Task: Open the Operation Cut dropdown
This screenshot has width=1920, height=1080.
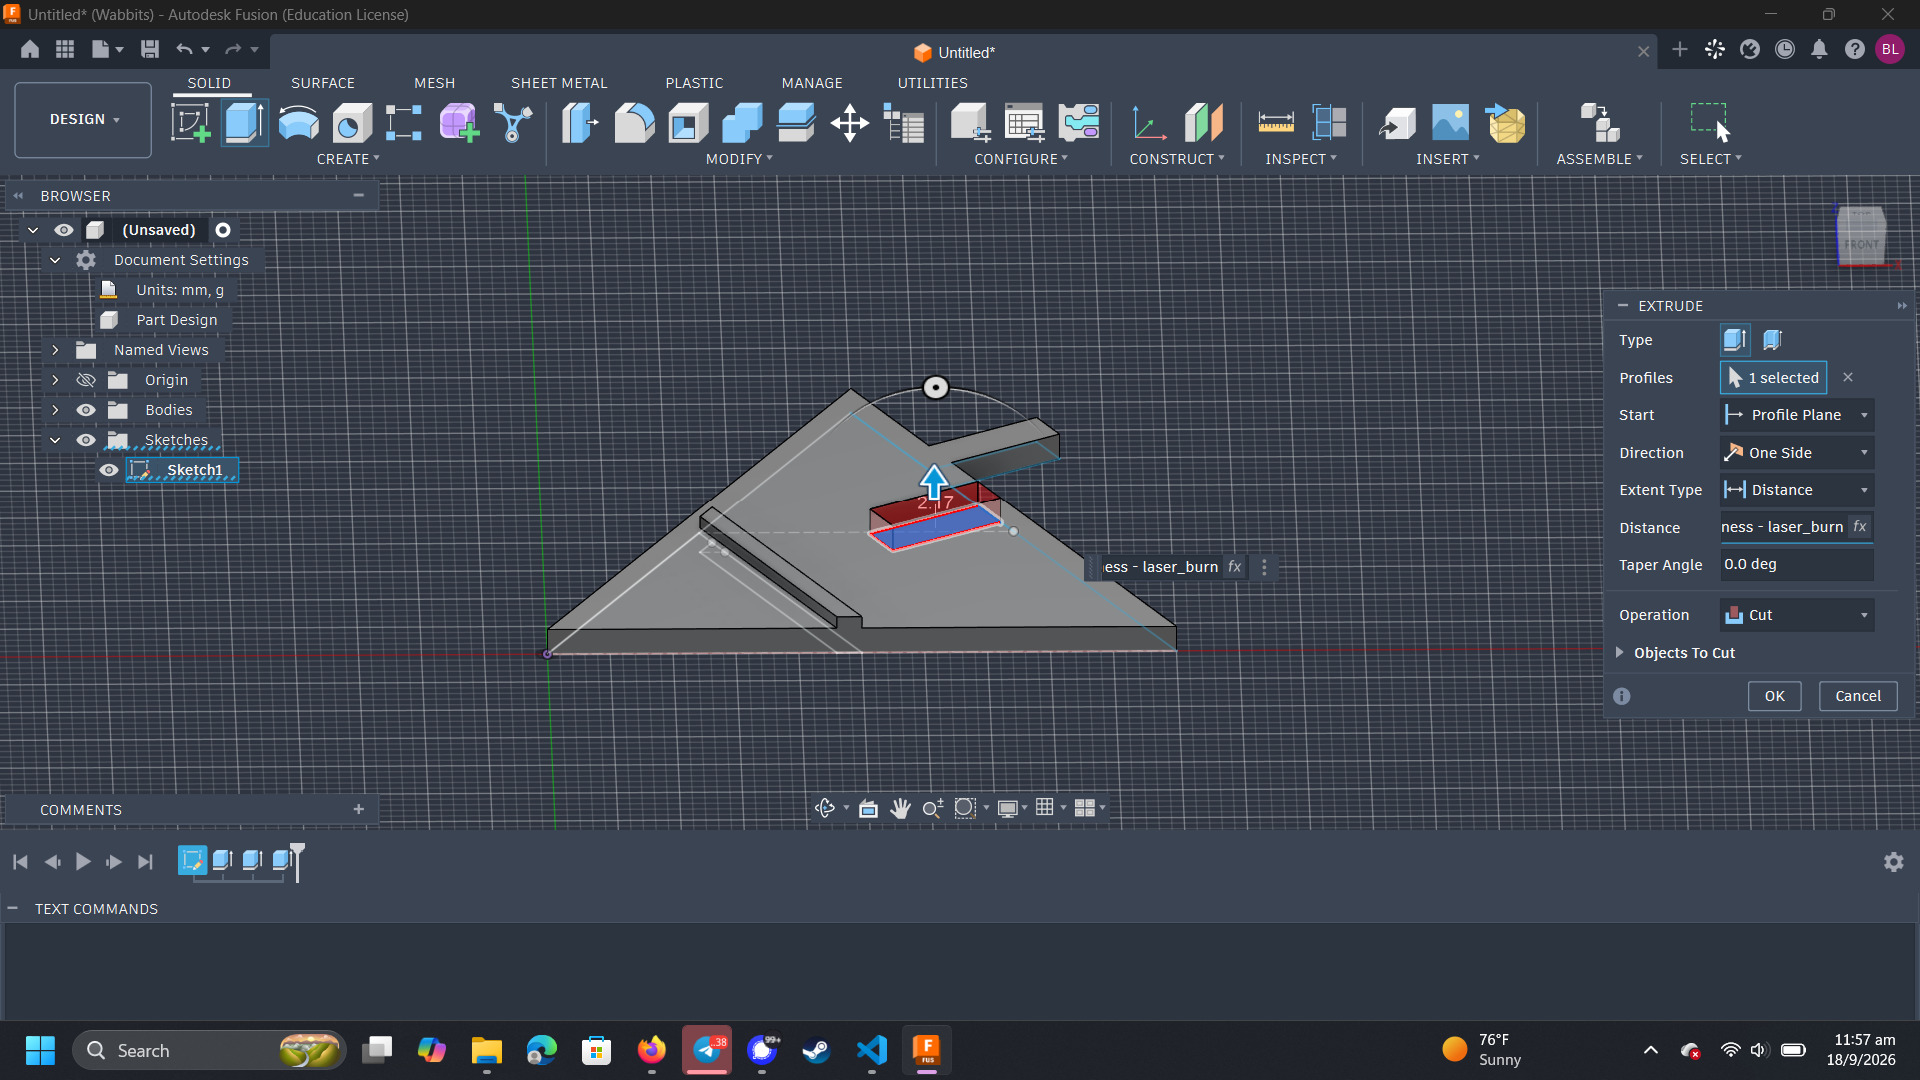Action: pos(1797,615)
